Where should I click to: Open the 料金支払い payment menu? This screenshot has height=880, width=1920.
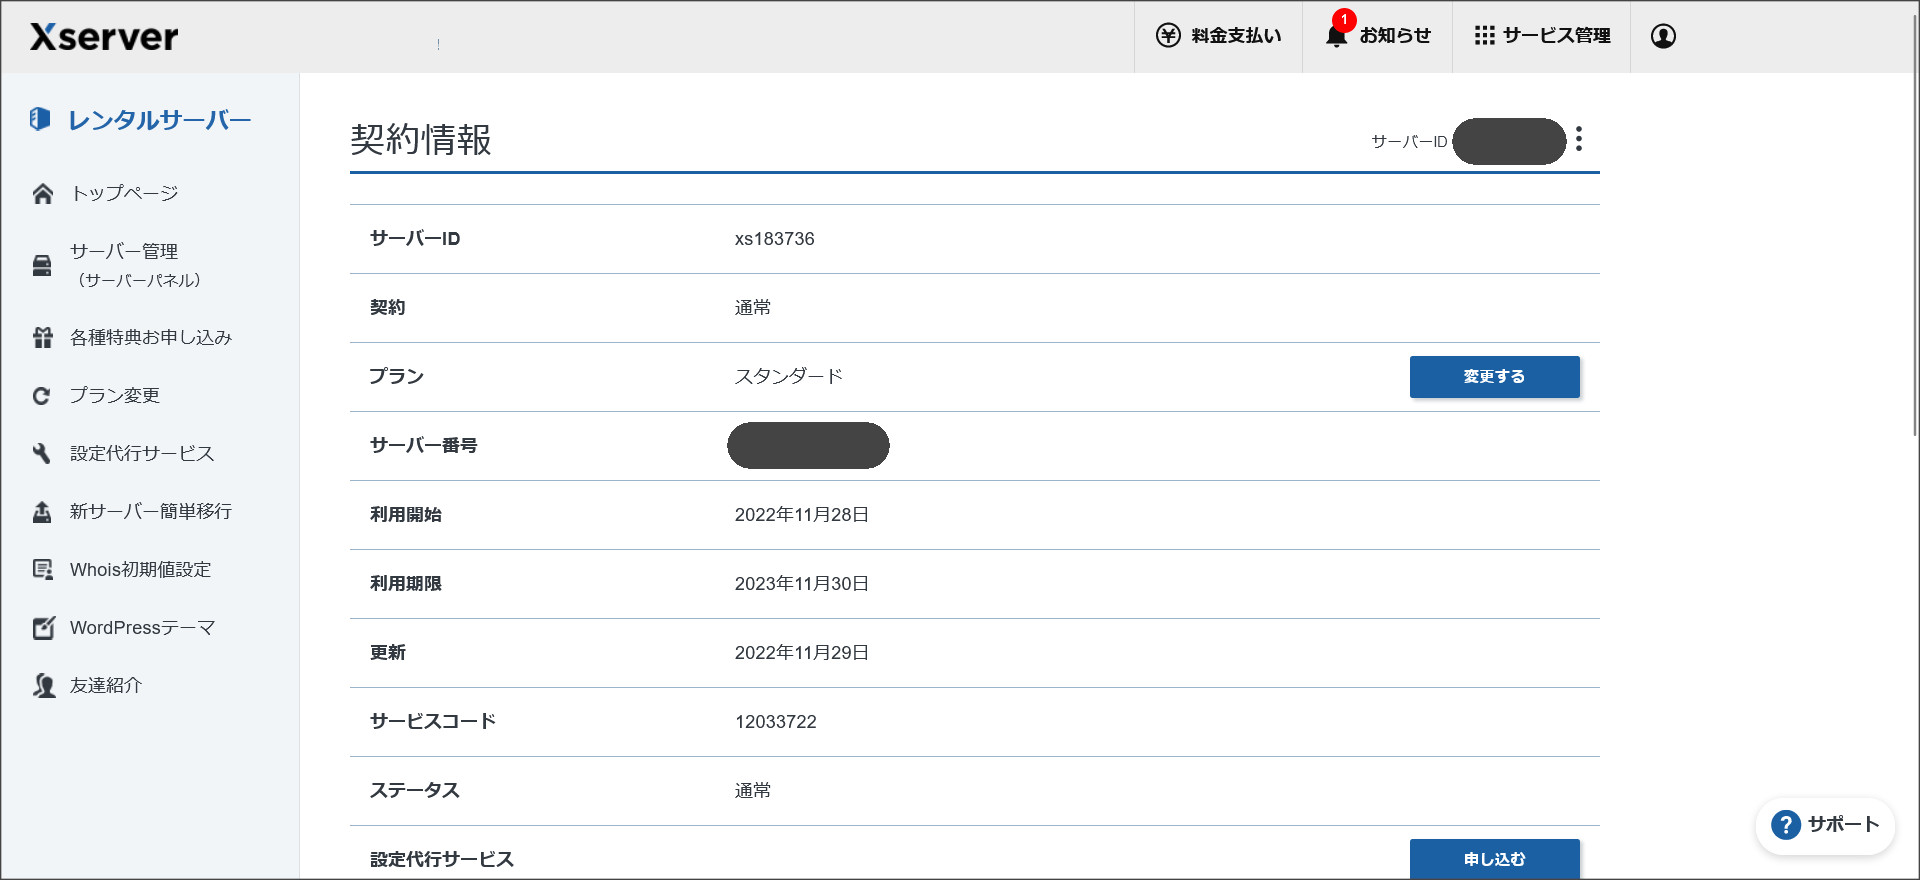1218,36
